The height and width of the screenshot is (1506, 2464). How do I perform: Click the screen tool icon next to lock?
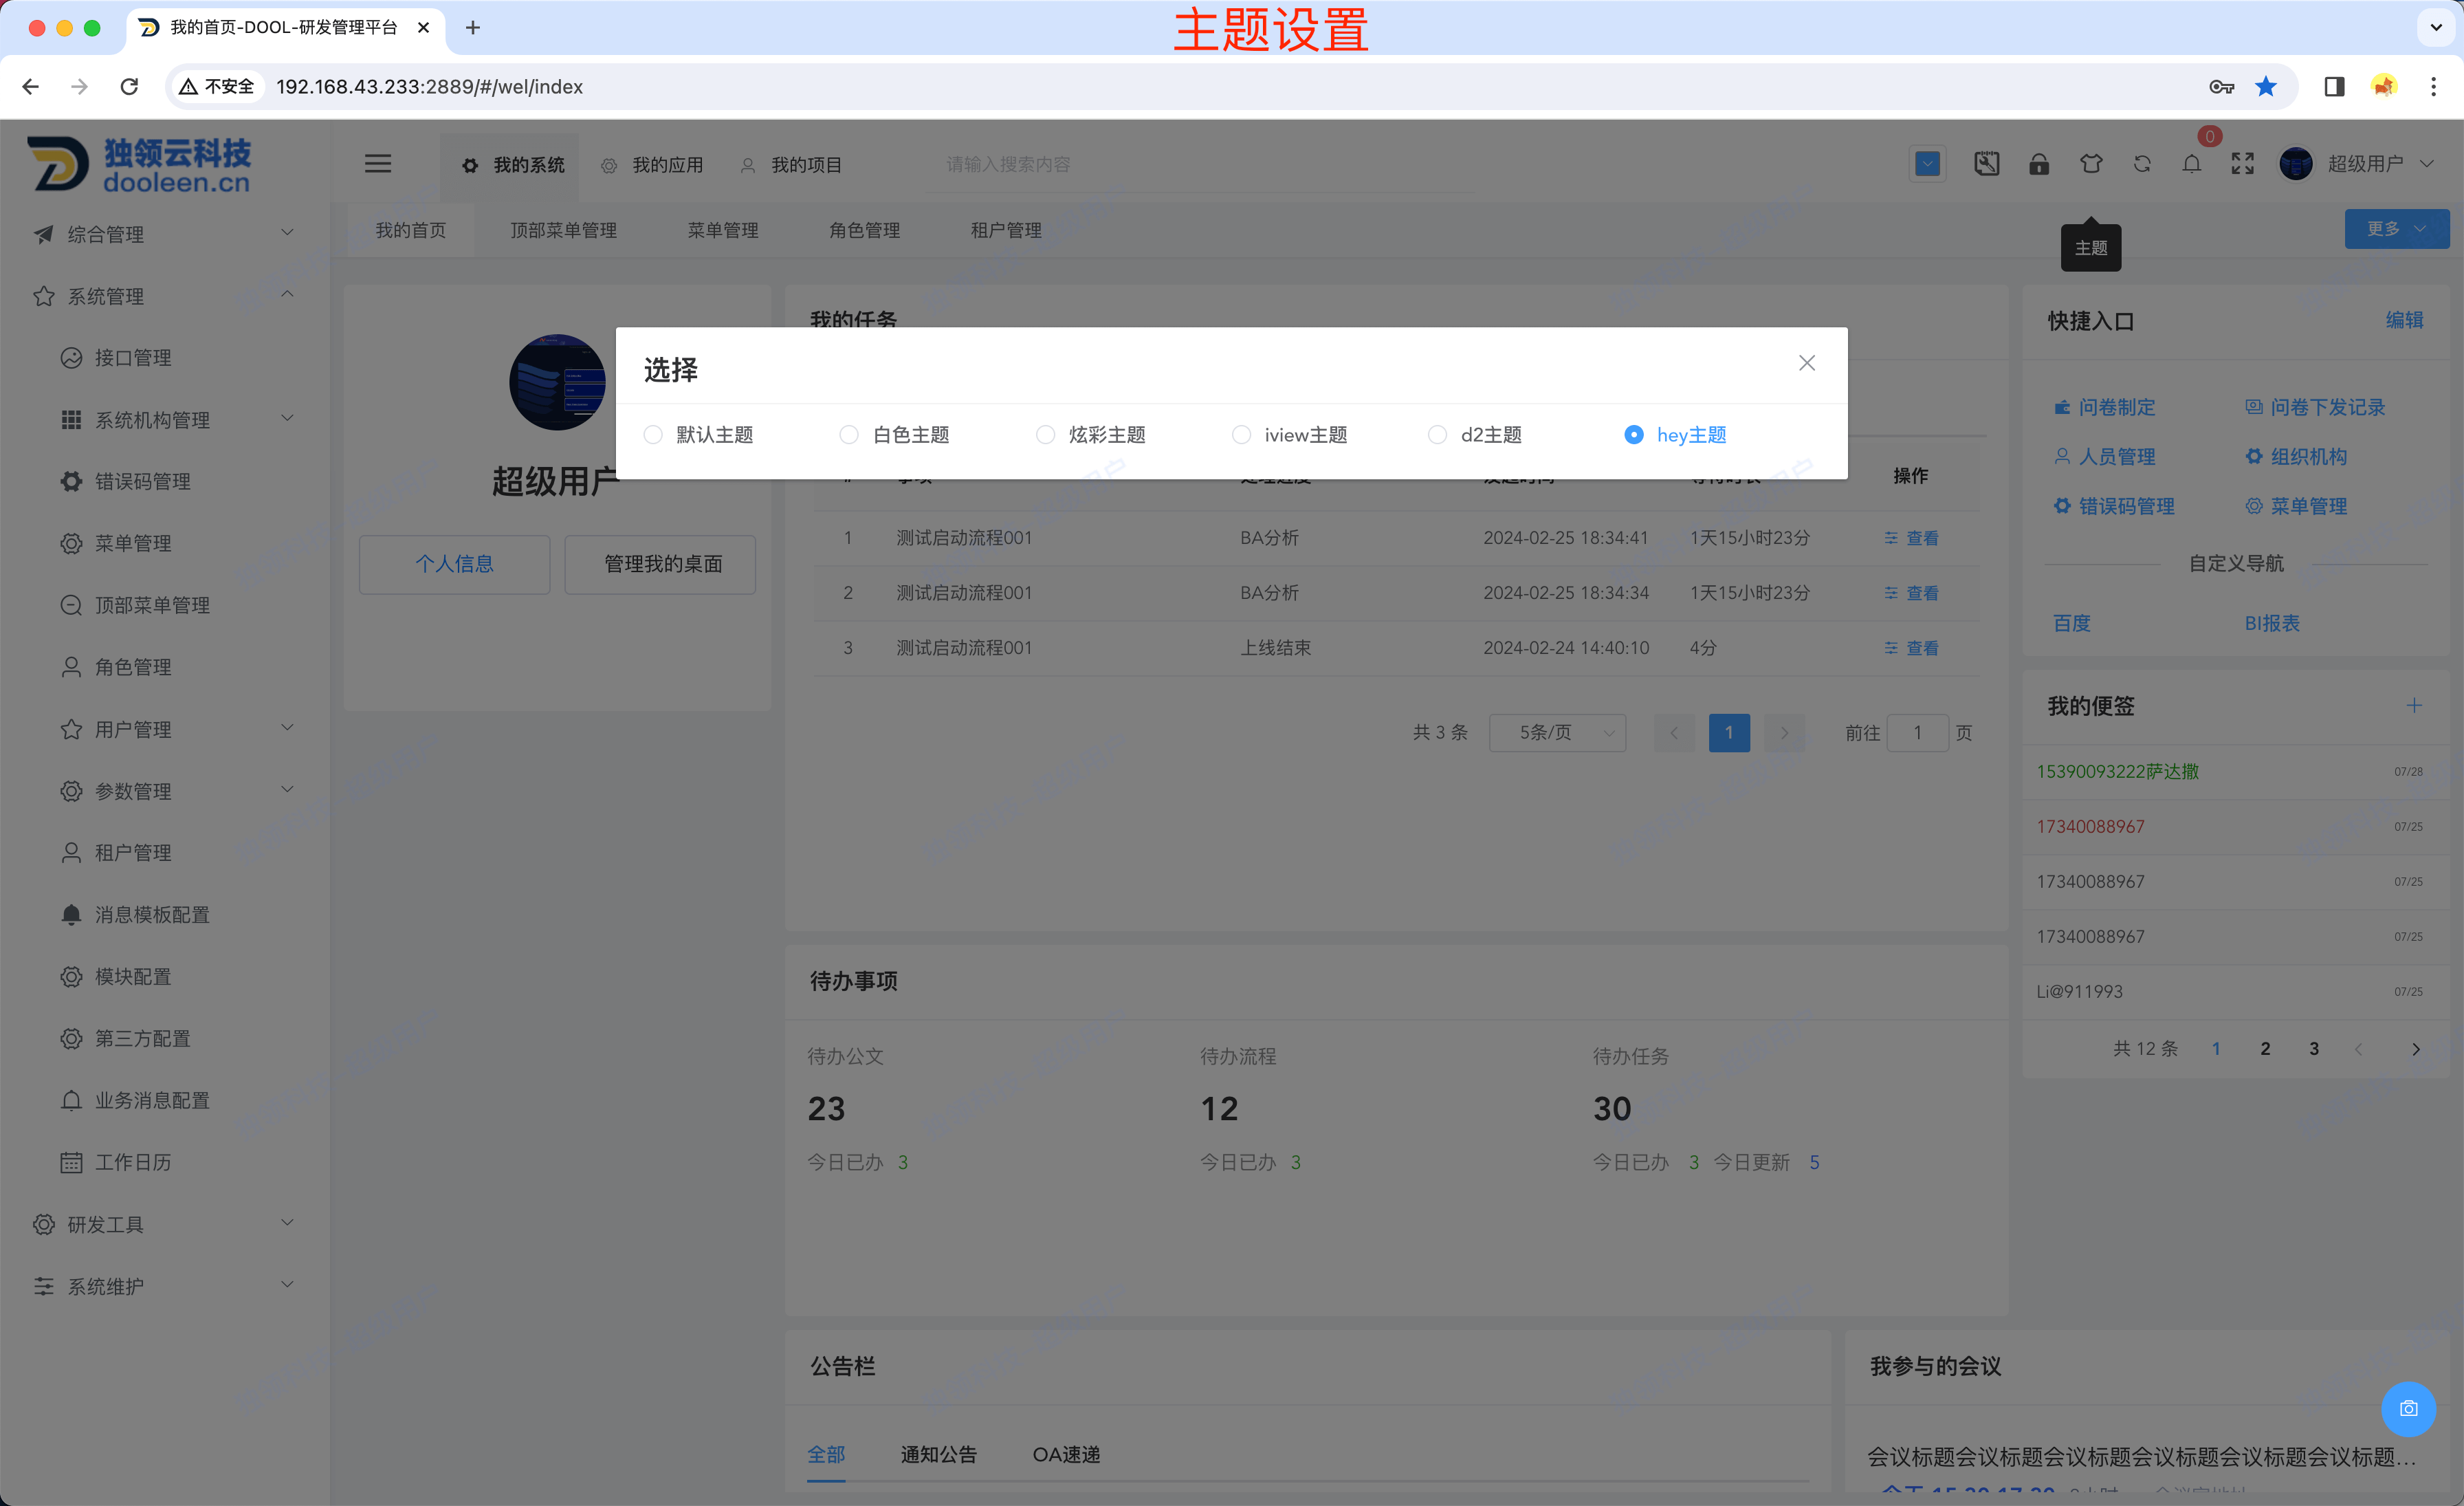(1986, 164)
